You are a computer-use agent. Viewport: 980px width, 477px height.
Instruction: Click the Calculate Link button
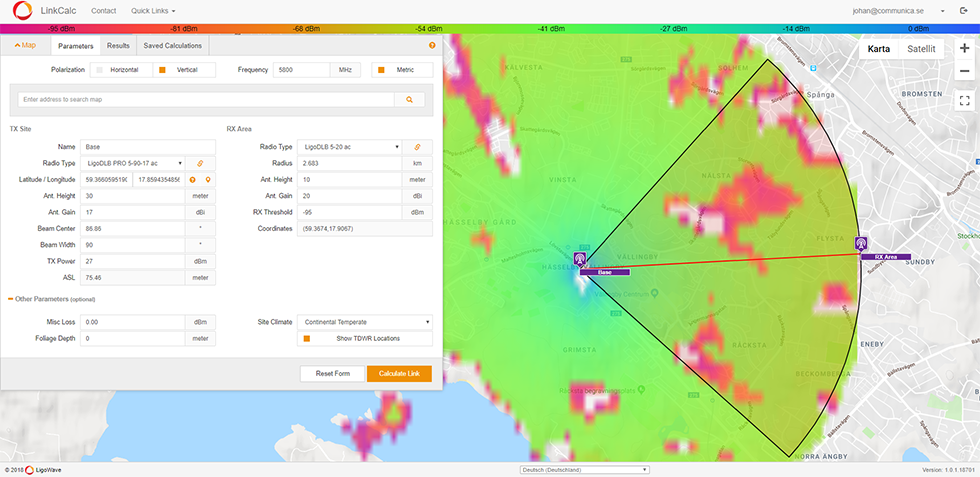pyautogui.click(x=399, y=374)
